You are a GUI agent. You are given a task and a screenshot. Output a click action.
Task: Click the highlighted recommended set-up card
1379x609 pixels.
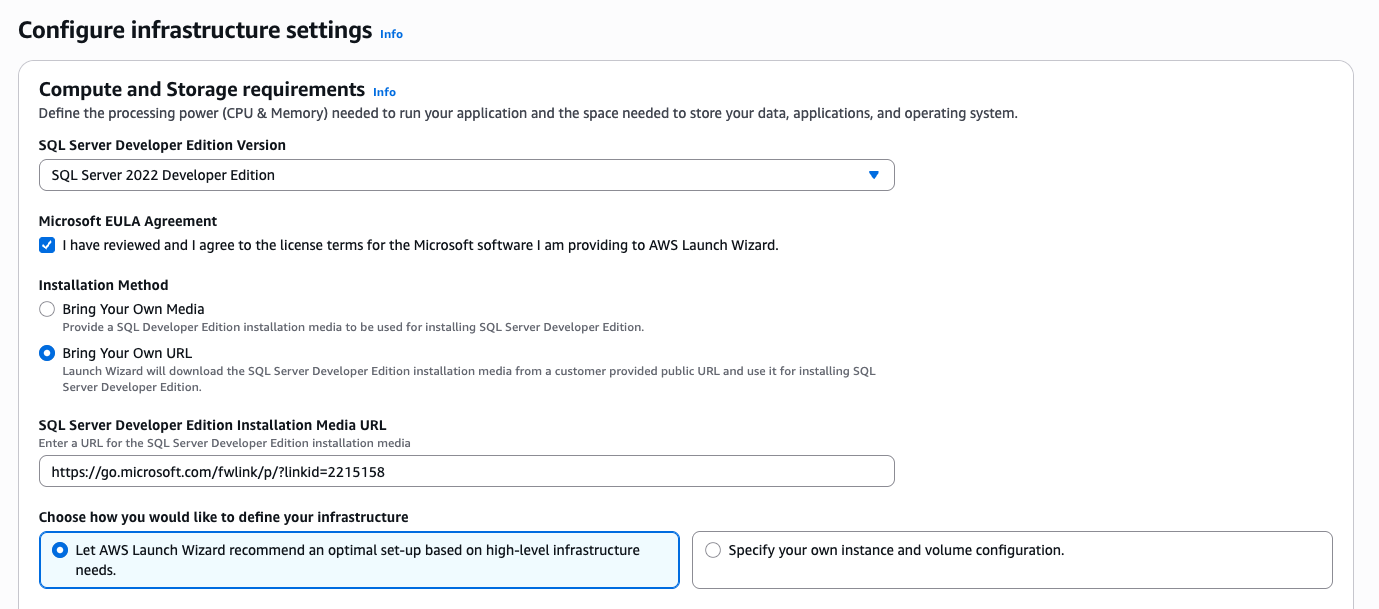pos(359,560)
